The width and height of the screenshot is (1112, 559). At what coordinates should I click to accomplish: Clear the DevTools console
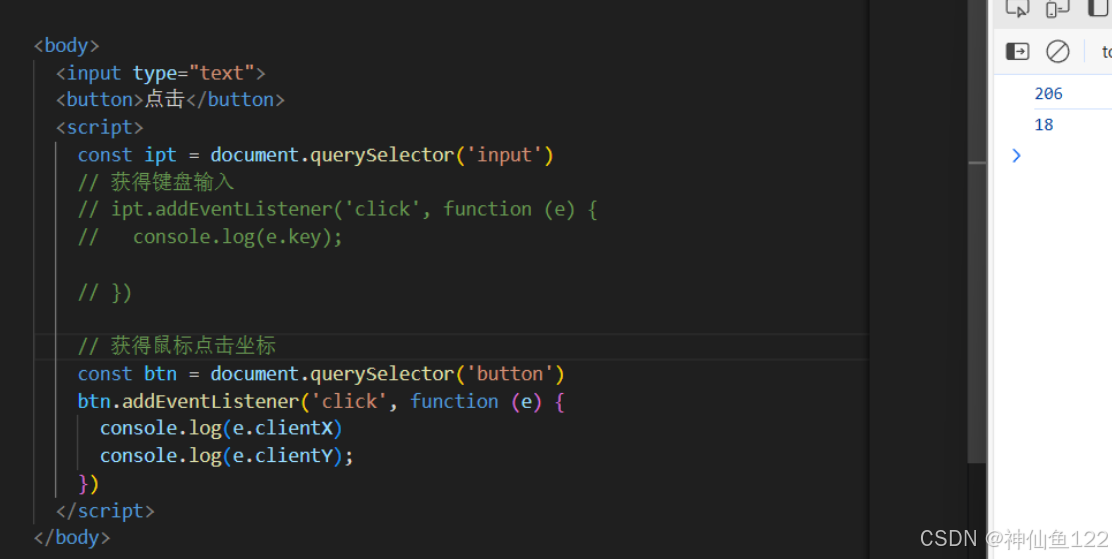(1057, 51)
